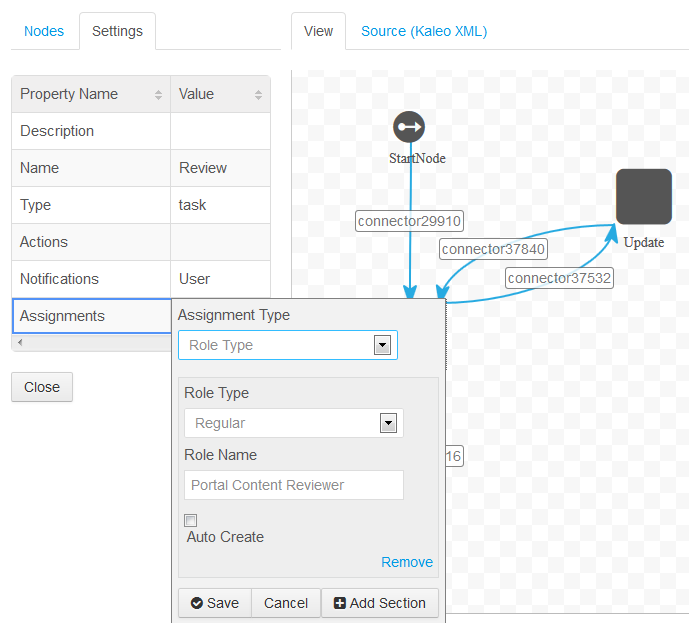Image resolution: width=689 pixels, height=623 pixels.
Task: Click the Notifications property cell
Action: point(91,279)
